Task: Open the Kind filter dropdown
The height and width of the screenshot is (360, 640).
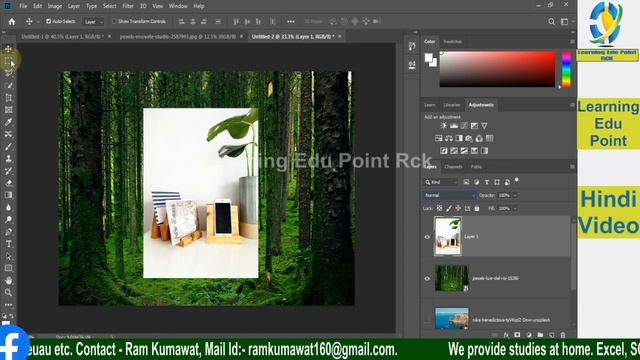Action: pos(441,182)
